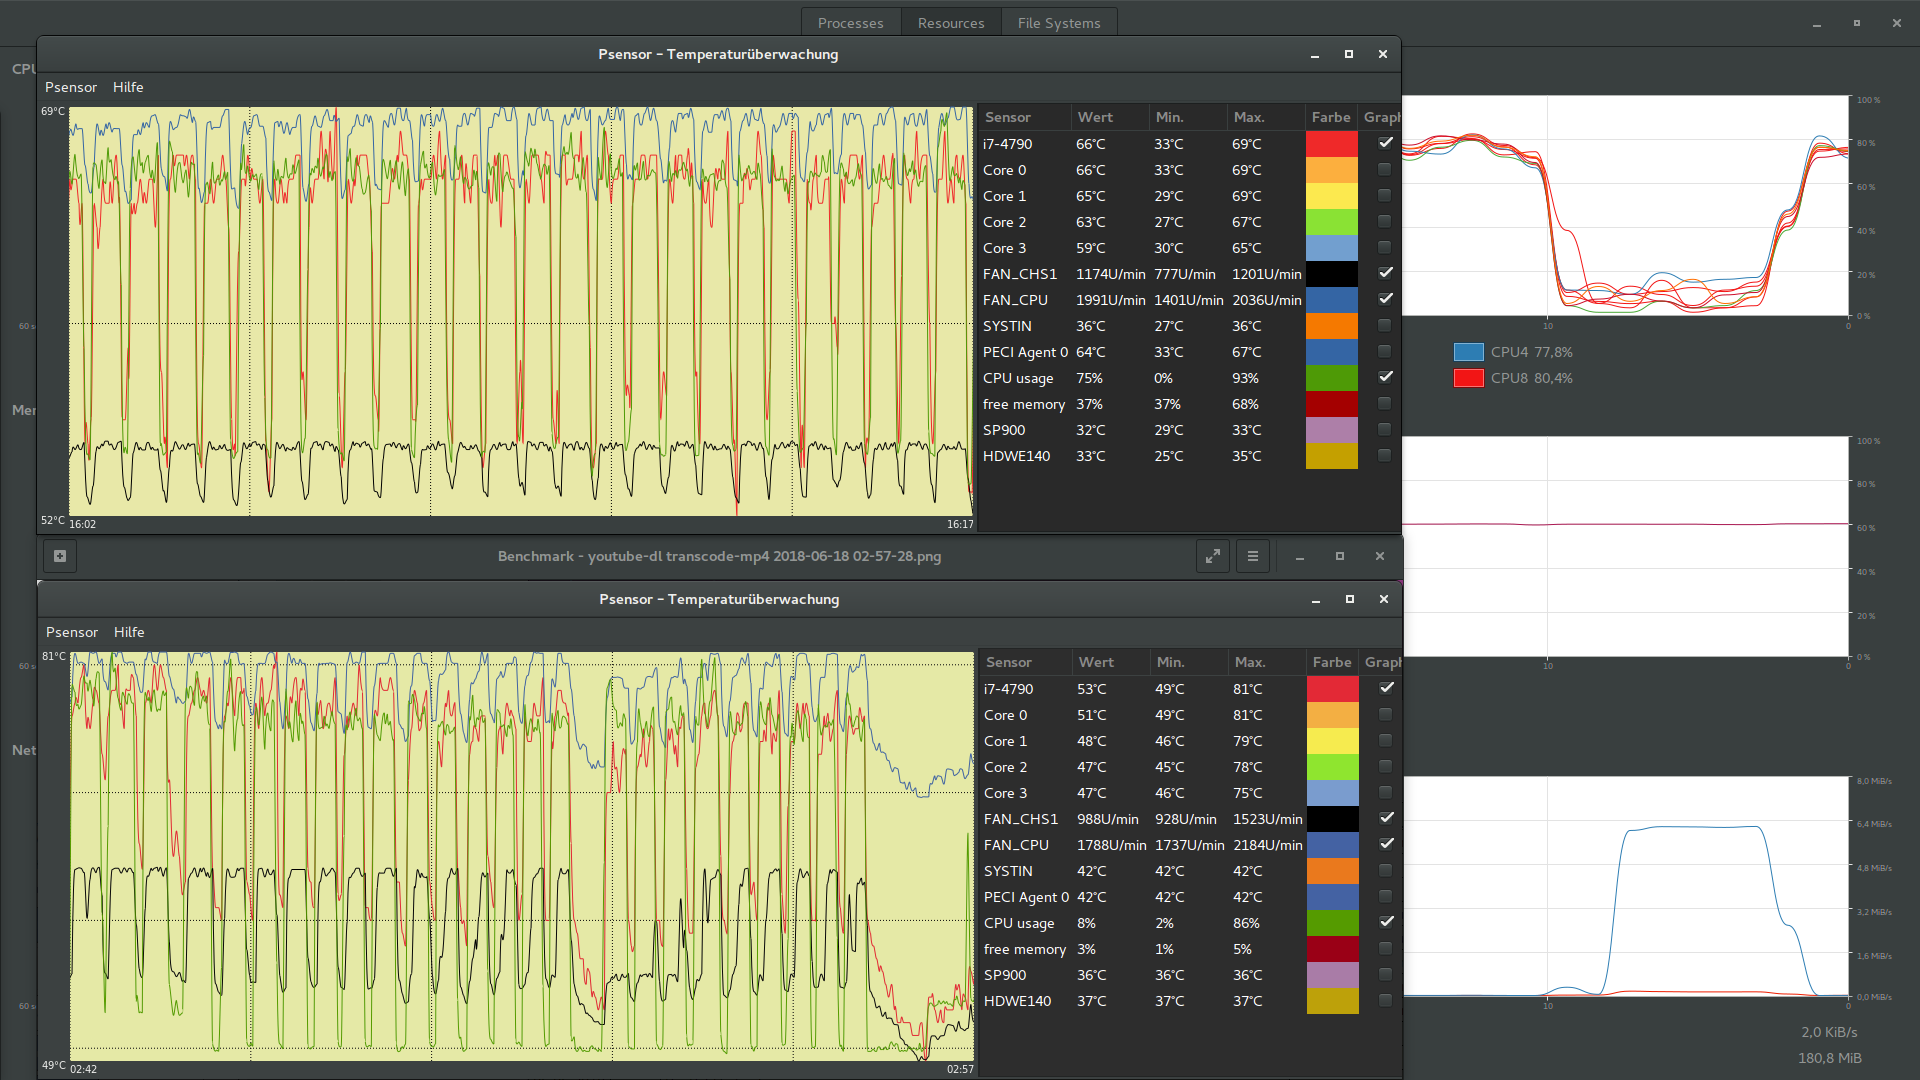The height and width of the screenshot is (1080, 1920).
Task: Maximize the top Psensor window
Action: click(x=1348, y=54)
